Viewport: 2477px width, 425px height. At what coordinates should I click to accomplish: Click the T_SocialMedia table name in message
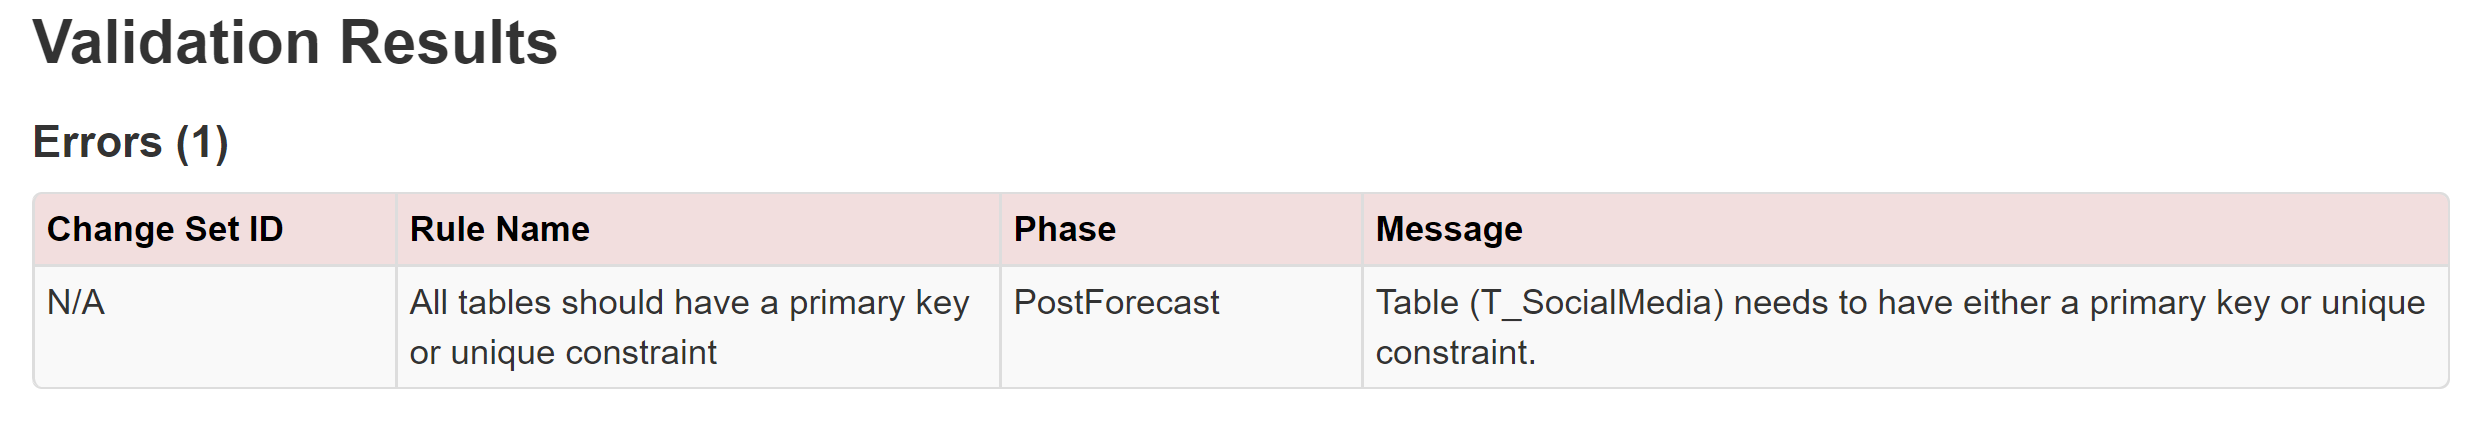click(x=1596, y=302)
